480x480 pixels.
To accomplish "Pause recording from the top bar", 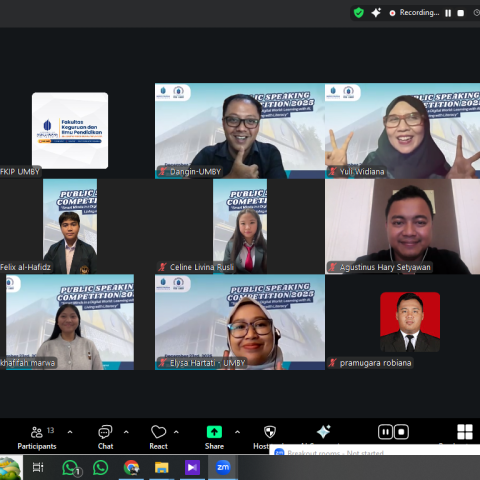I will click(448, 13).
